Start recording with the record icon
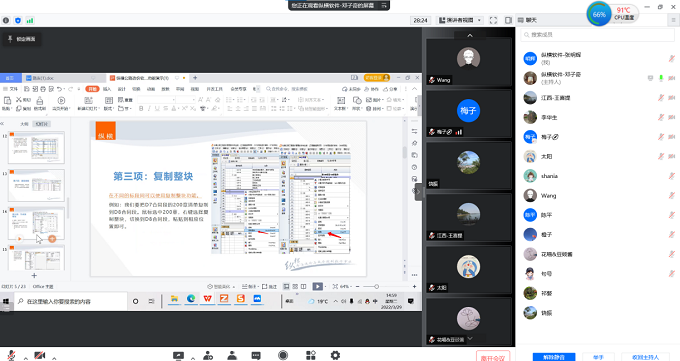The image size is (680, 361). pyautogui.click(x=283, y=356)
